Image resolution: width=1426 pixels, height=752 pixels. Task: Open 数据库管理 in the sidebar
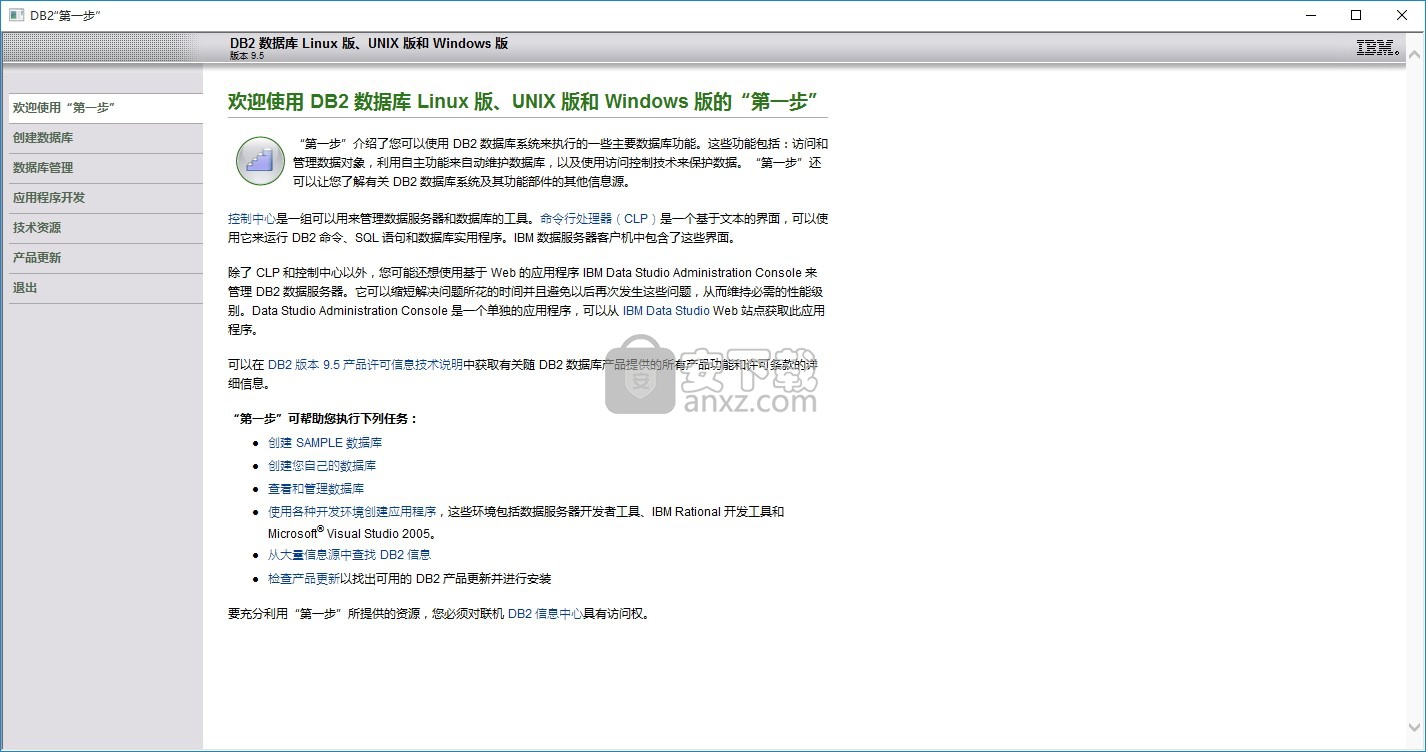tap(106, 168)
